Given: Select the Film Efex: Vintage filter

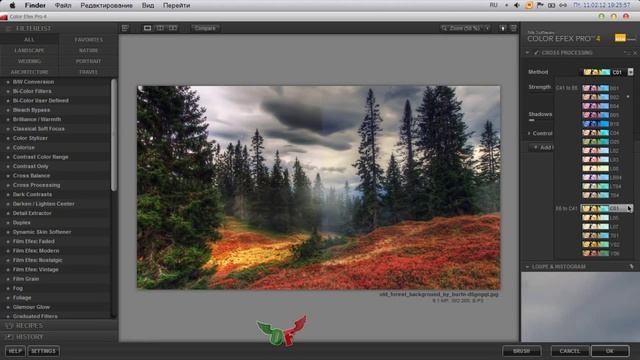Looking at the screenshot, I should pyautogui.click(x=36, y=270).
